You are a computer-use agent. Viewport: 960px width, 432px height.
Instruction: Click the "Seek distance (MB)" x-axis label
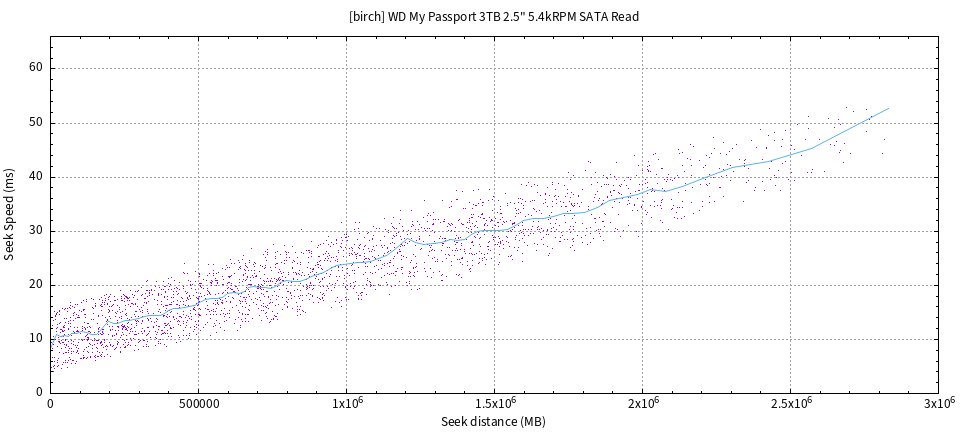click(x=493, y=422)
